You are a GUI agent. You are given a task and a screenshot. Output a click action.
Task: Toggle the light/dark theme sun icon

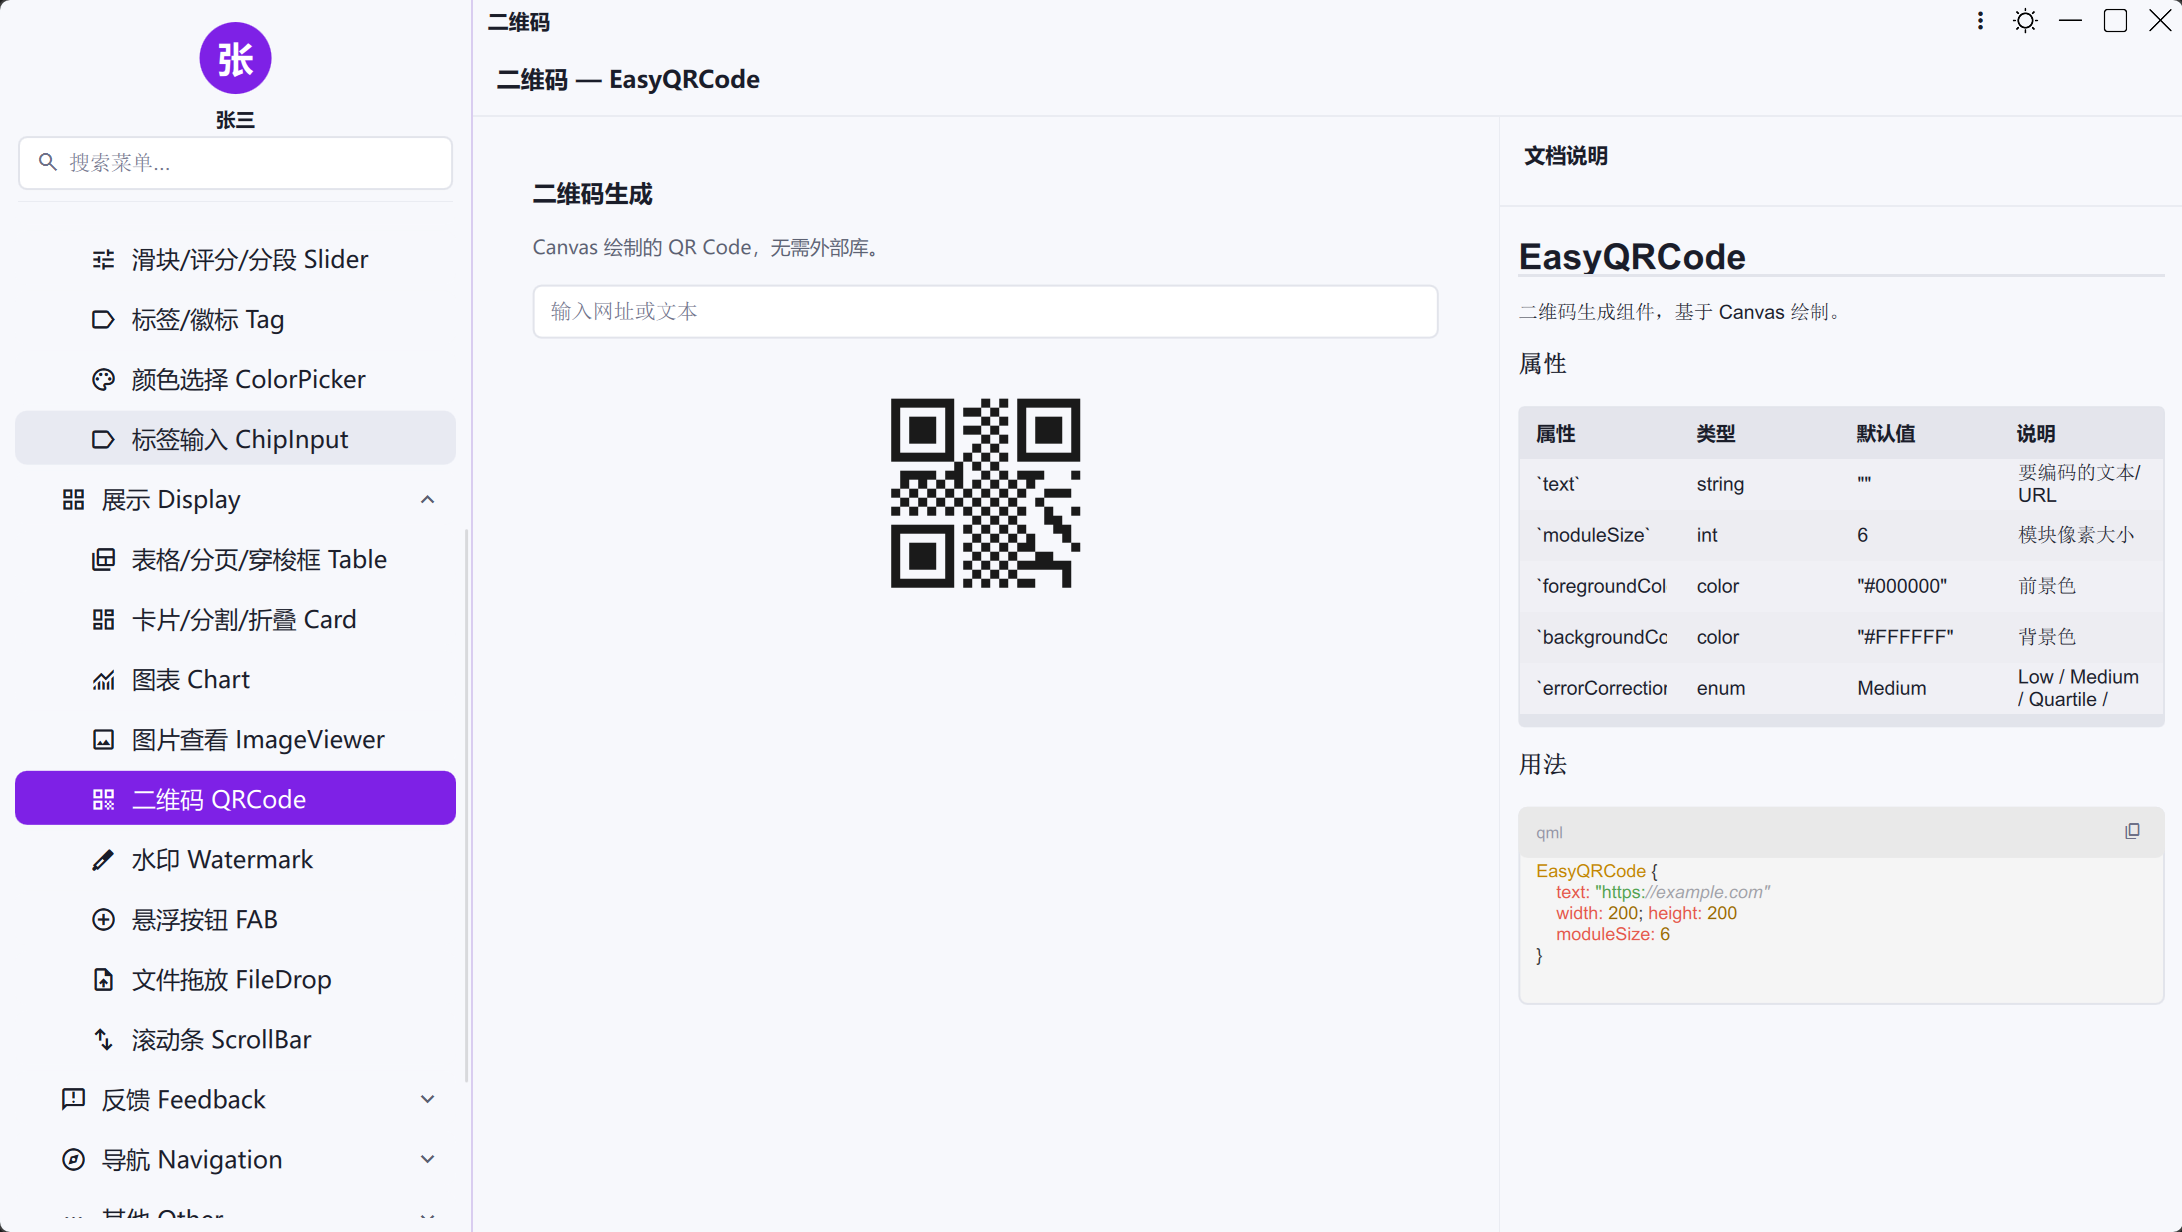coord(2025,21)
